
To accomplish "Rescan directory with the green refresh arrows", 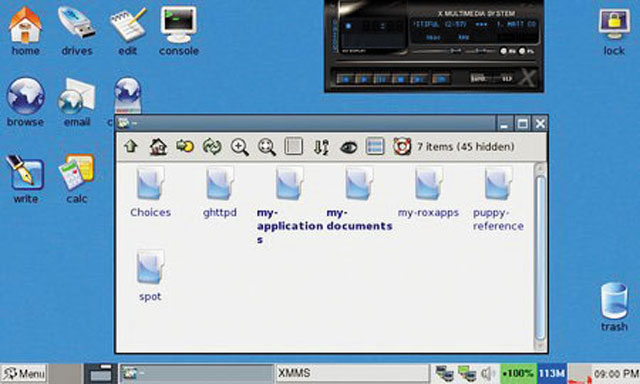I will [x=212, y=146].
